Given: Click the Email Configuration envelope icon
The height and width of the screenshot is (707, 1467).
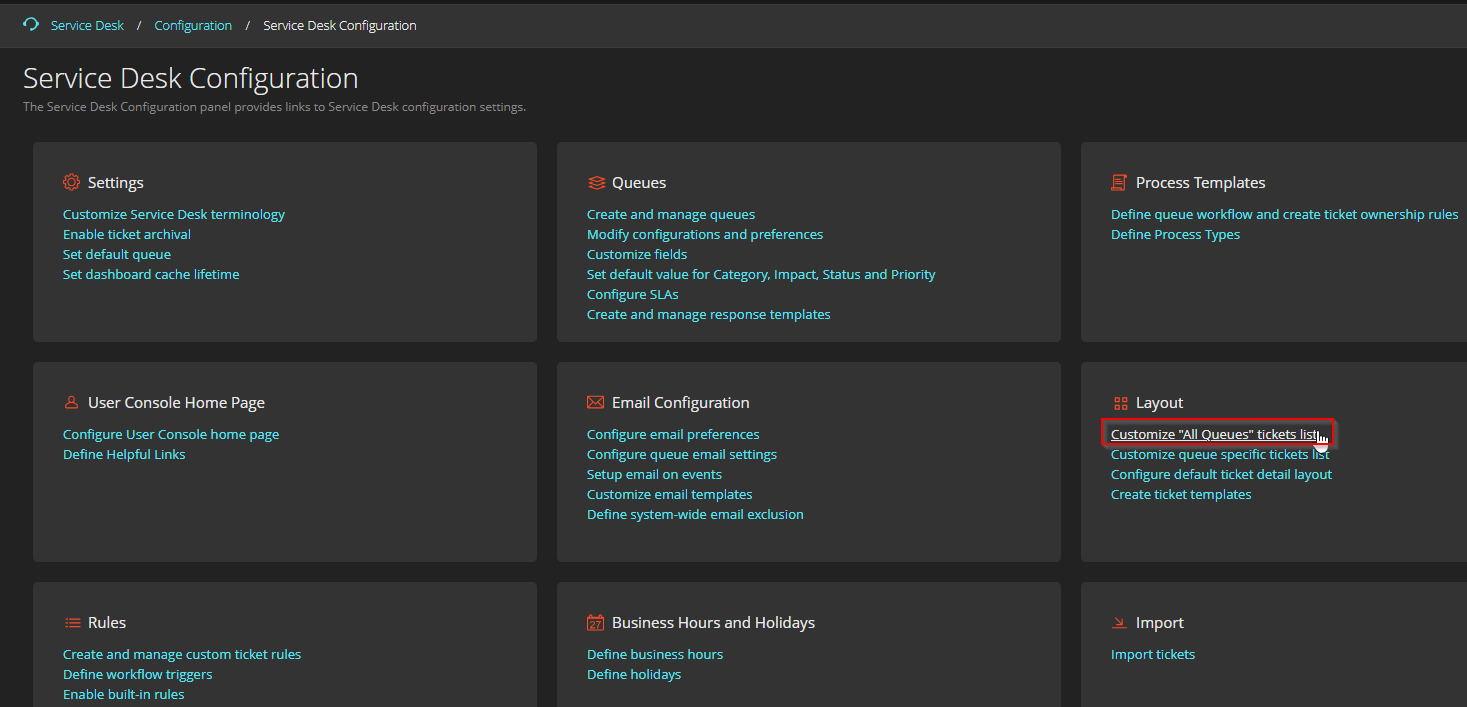Looking at the screenshot, I should coord(596,402).
